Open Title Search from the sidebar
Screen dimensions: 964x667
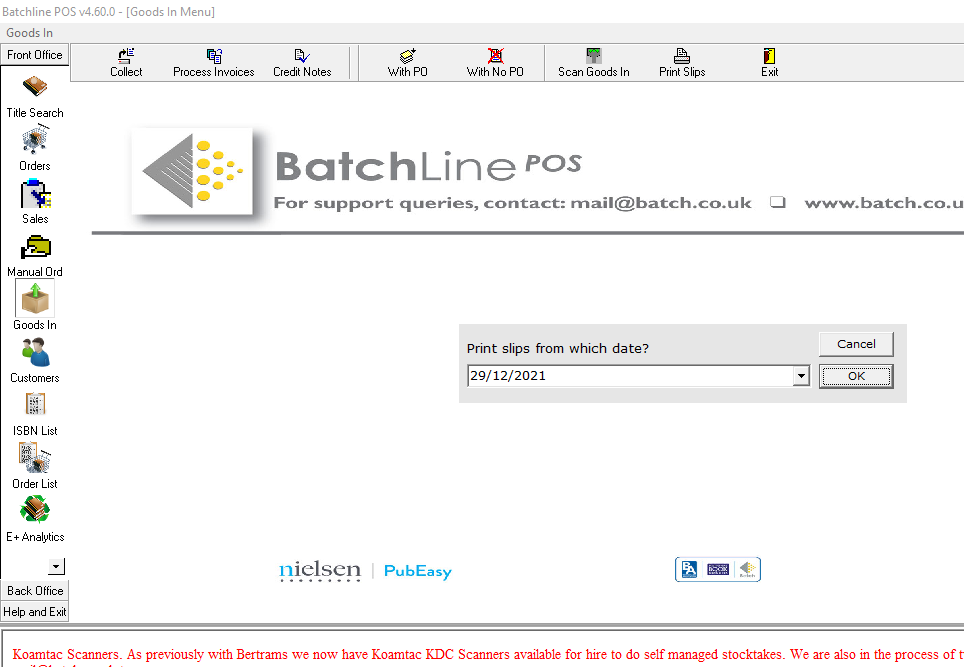click(x=35, y=97)
